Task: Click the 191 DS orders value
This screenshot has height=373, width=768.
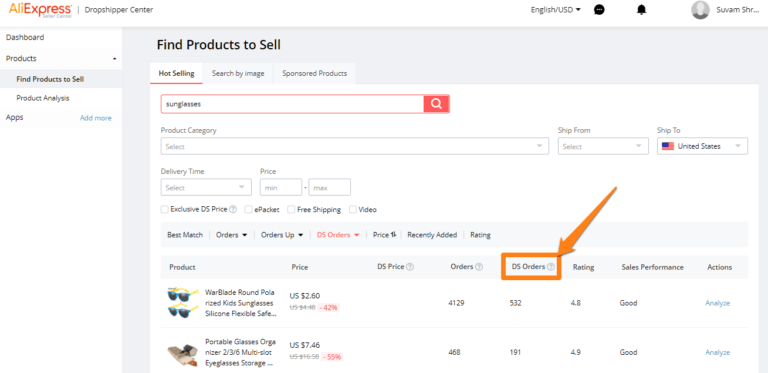Action: (515, 352)
